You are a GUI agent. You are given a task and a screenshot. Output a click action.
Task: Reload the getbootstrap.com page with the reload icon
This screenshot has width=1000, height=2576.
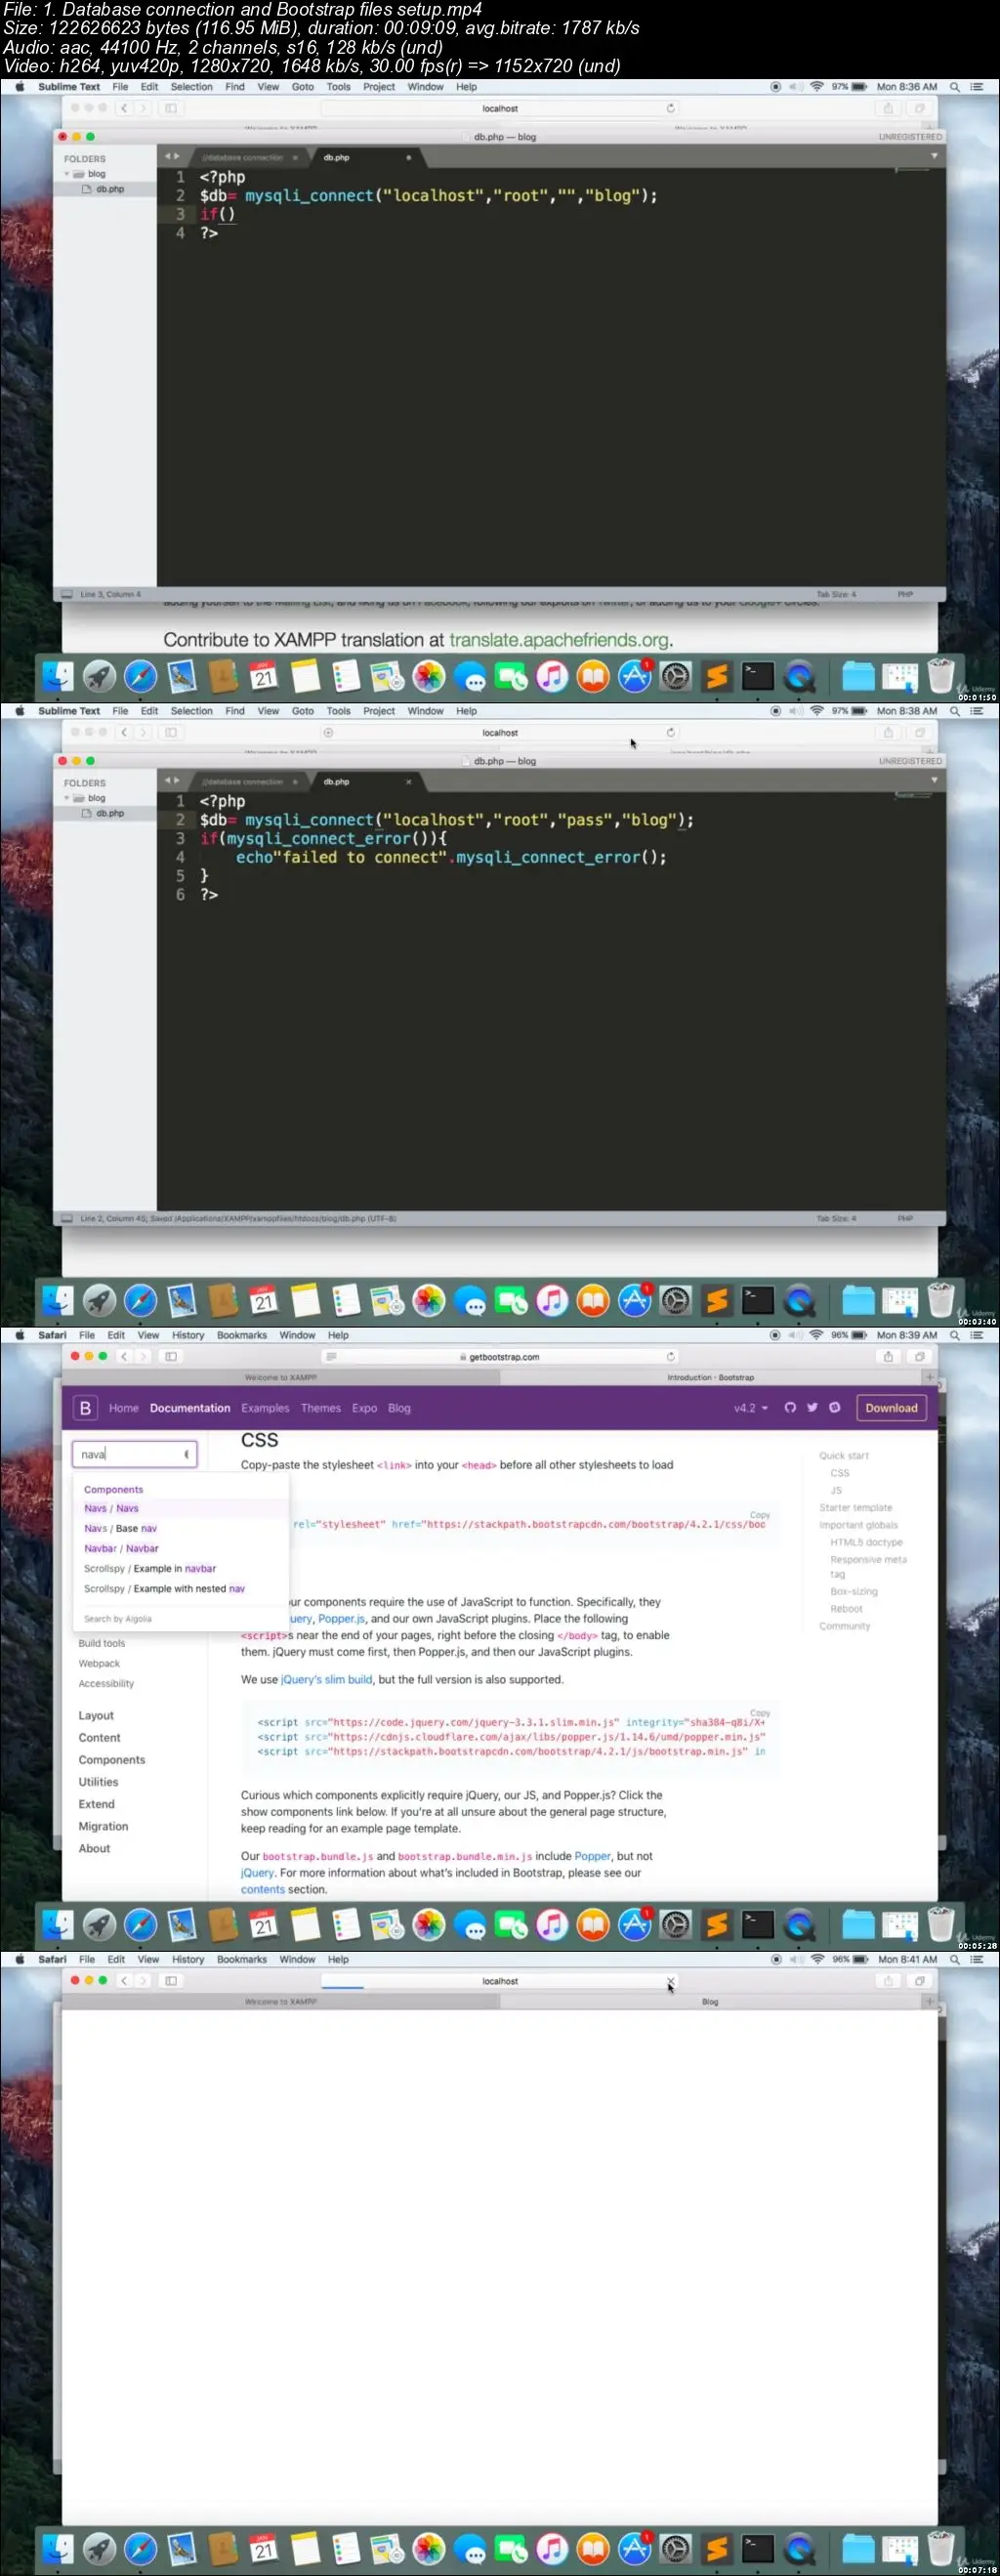(x=671, y=1357)
